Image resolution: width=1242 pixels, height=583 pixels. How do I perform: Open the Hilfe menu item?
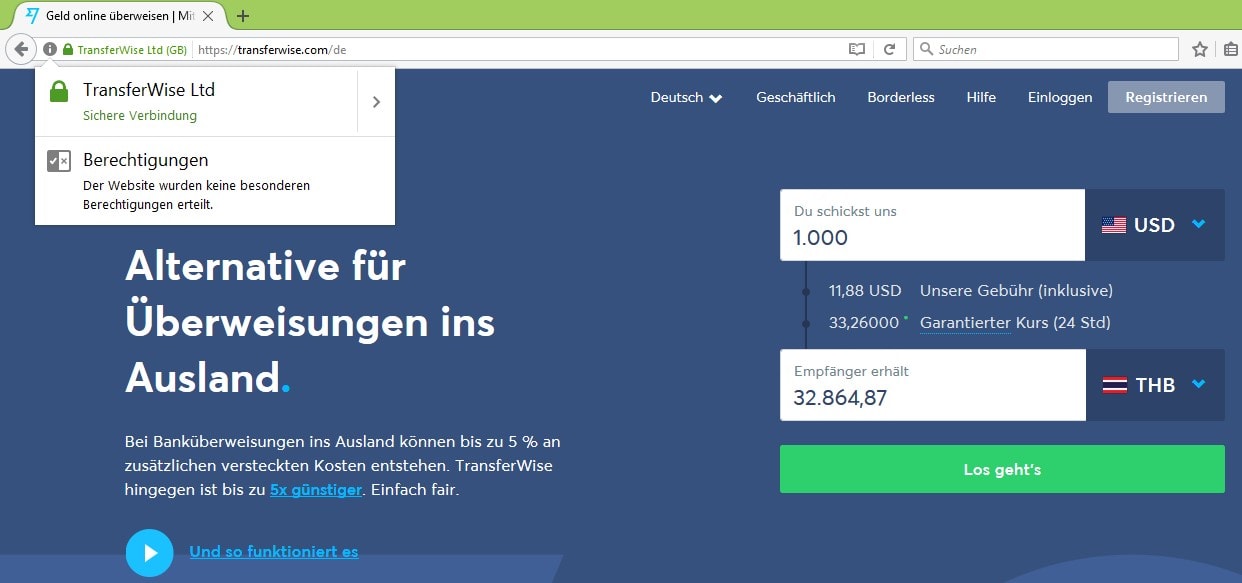click(x=981, y=97)
